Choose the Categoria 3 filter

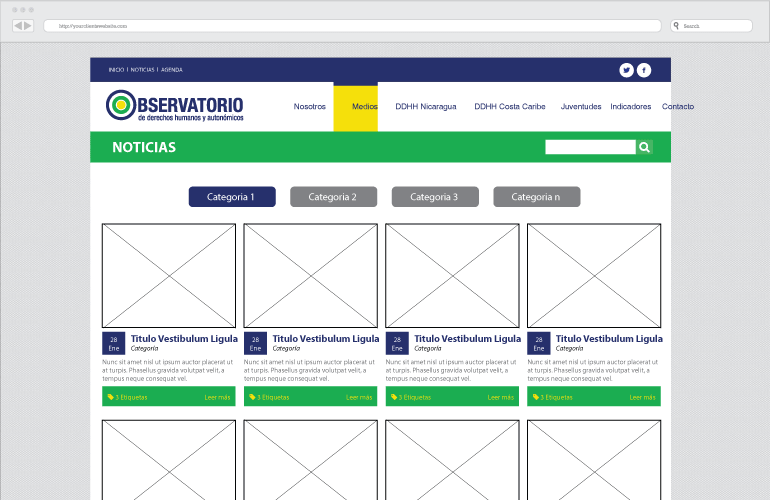click(435, 197)
